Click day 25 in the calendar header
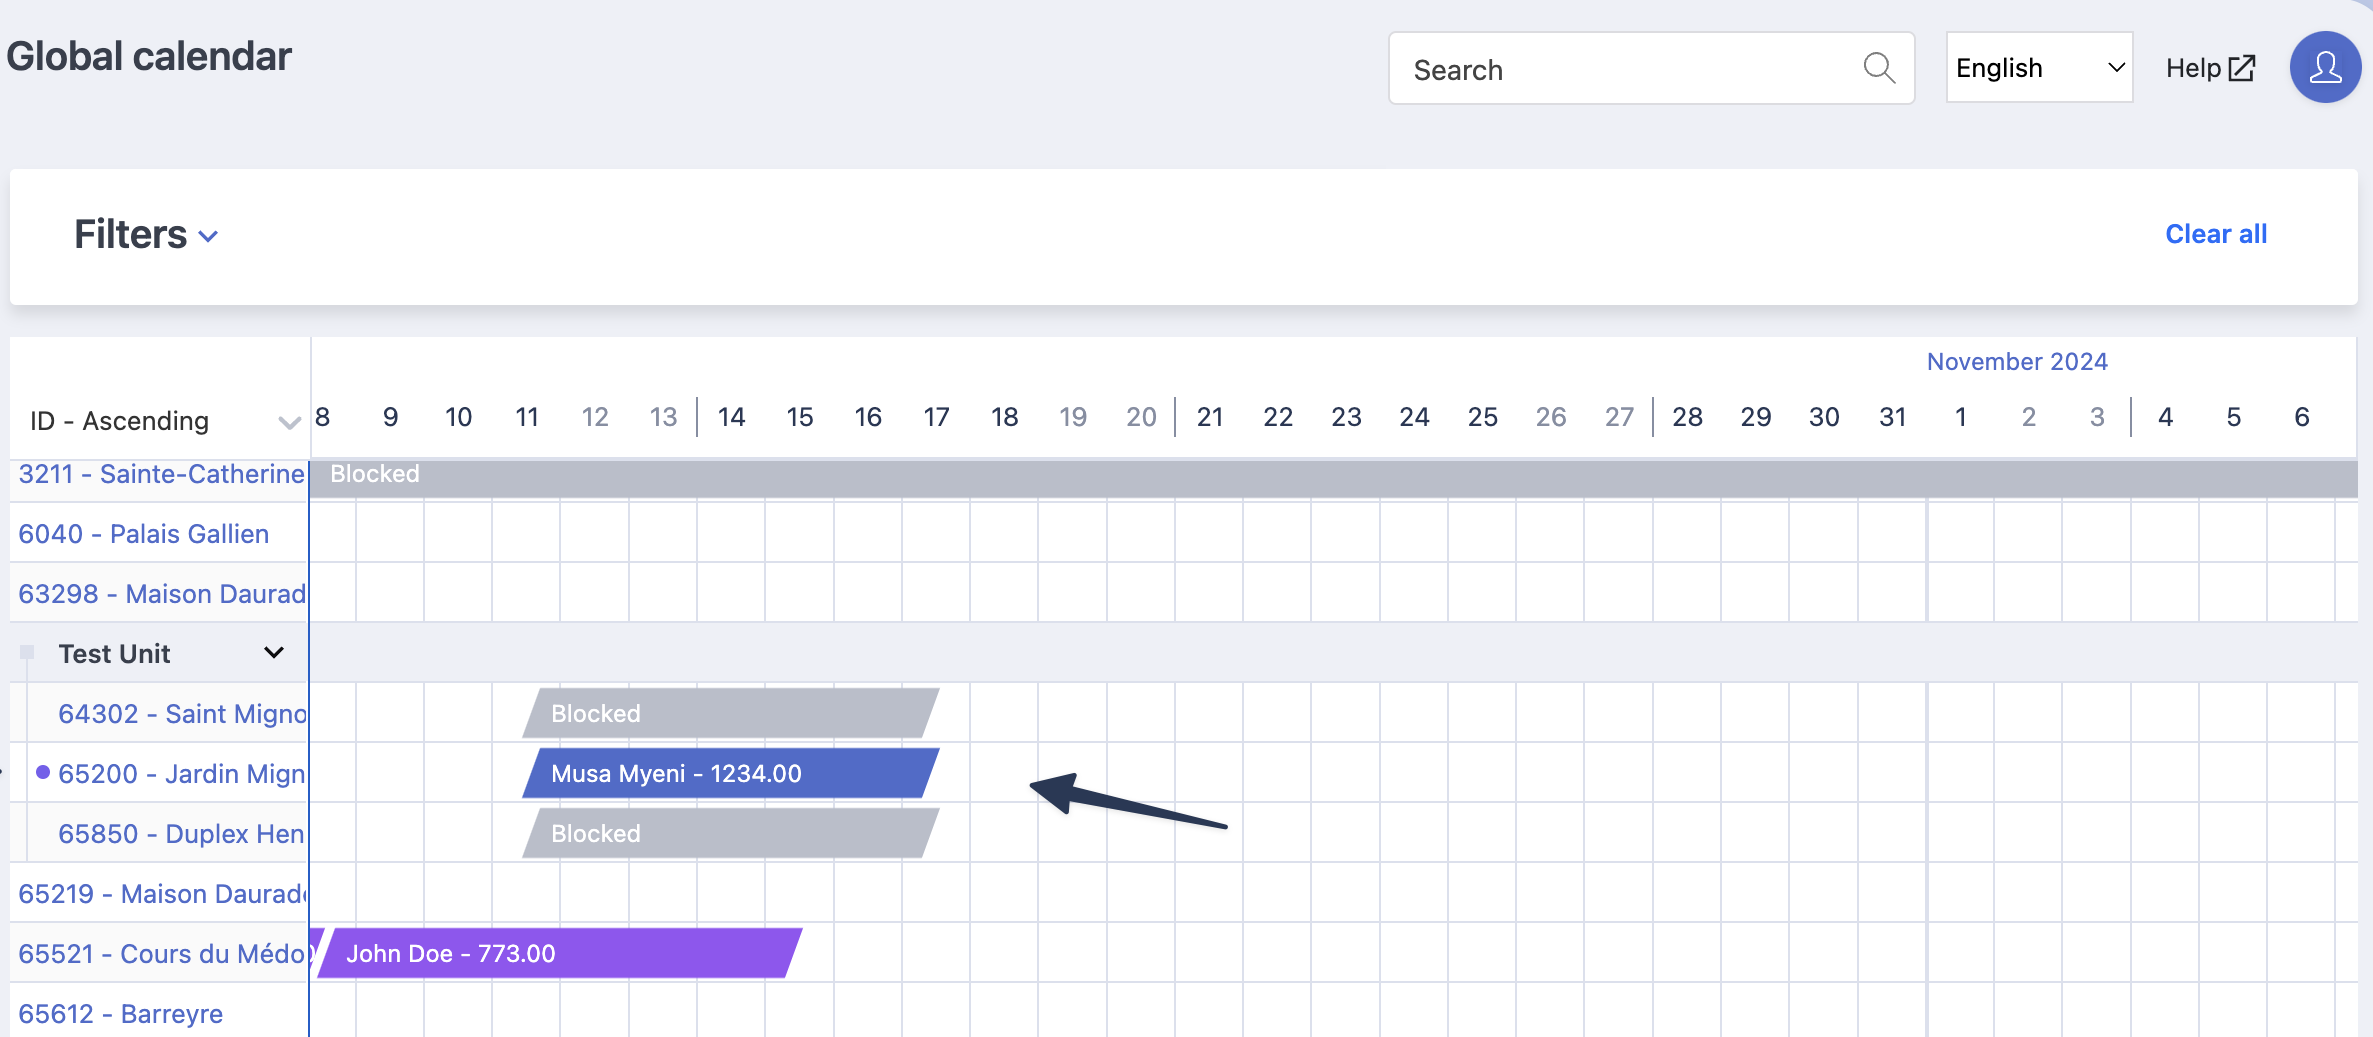Screen dimensions: 2373x1037 click(x=1482, y=417)
